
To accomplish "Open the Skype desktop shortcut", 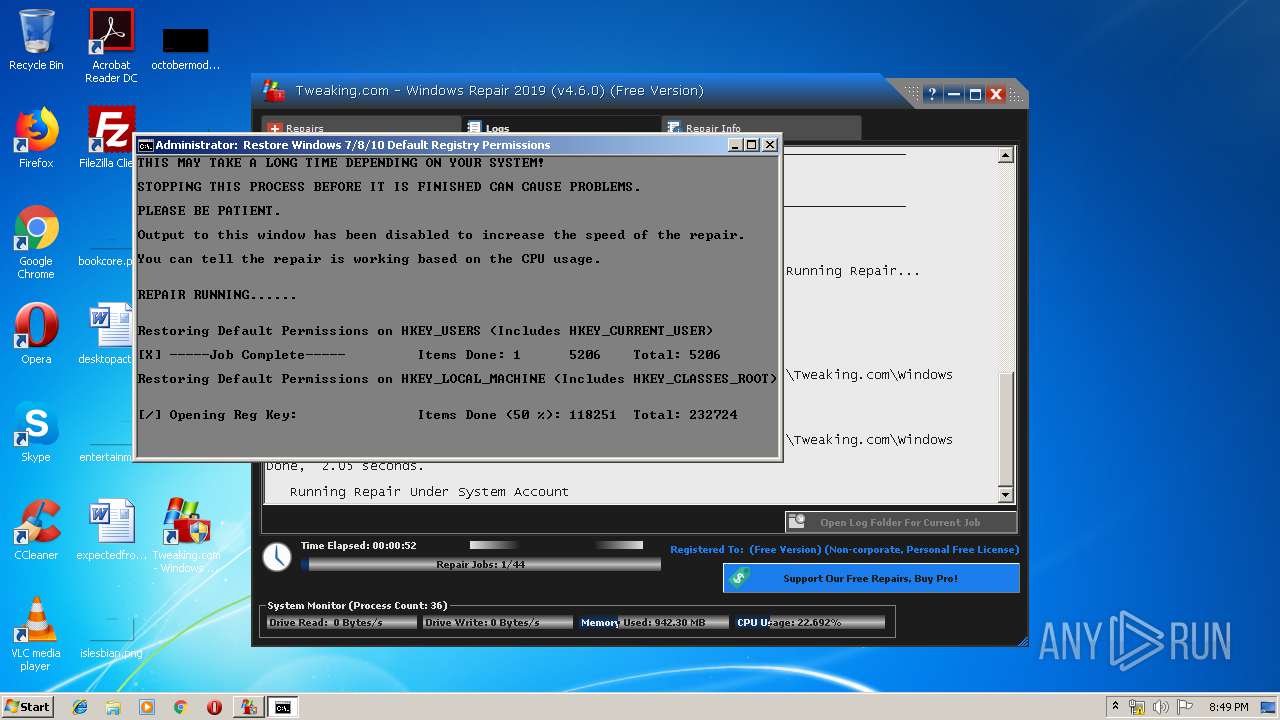I will (36, 432).
